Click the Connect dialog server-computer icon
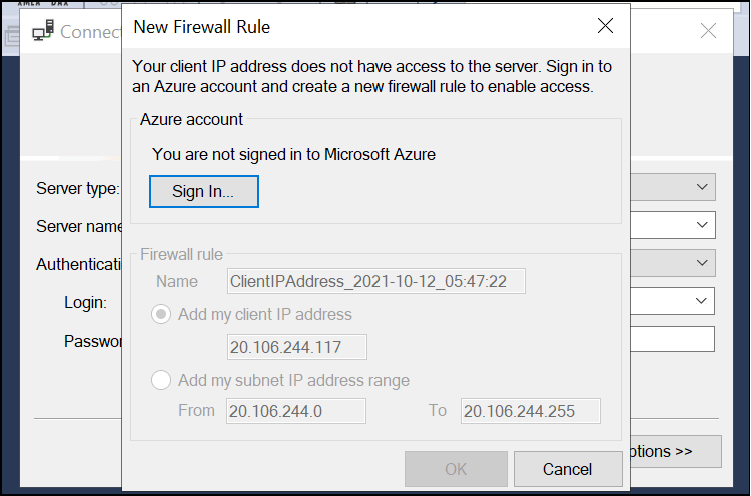 tap(43, 31)
